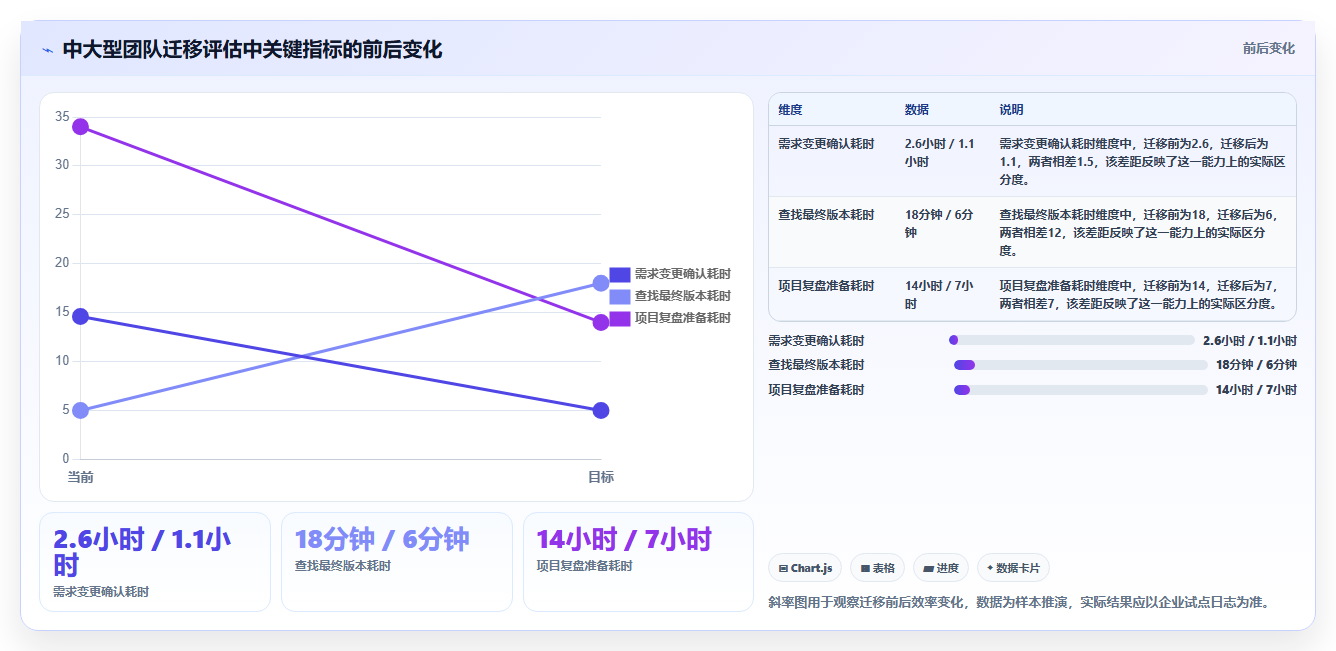Select the 2.6小时 / 1.1小时 data card

[x=155, y=562]
